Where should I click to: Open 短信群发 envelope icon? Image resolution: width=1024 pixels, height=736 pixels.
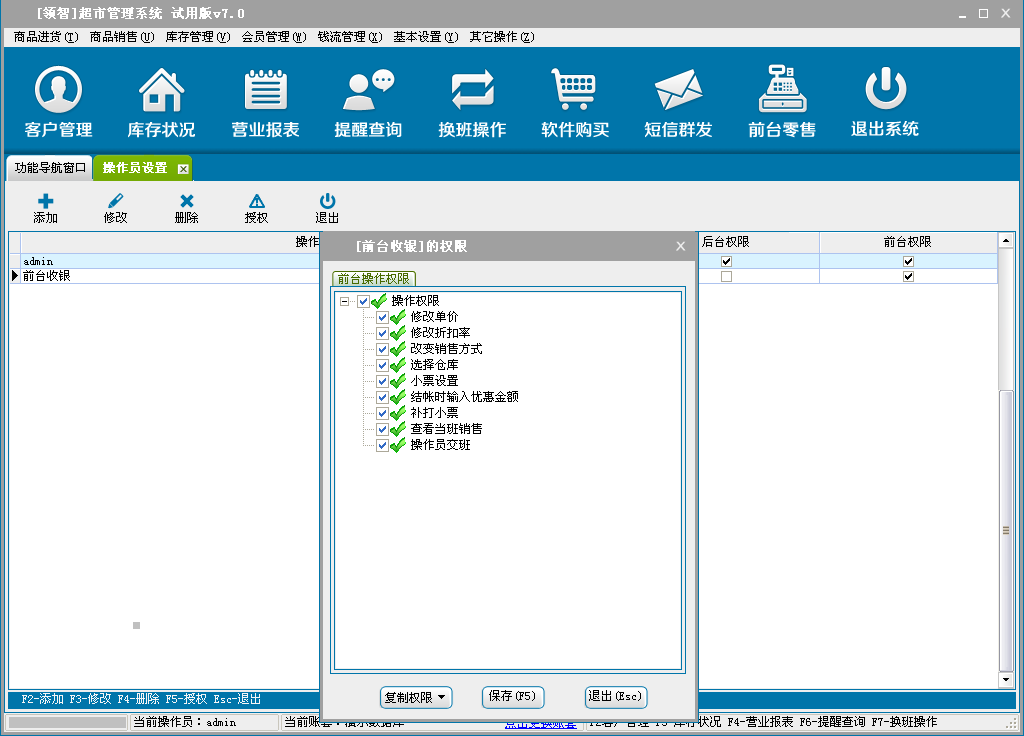(x=678, y=101)
